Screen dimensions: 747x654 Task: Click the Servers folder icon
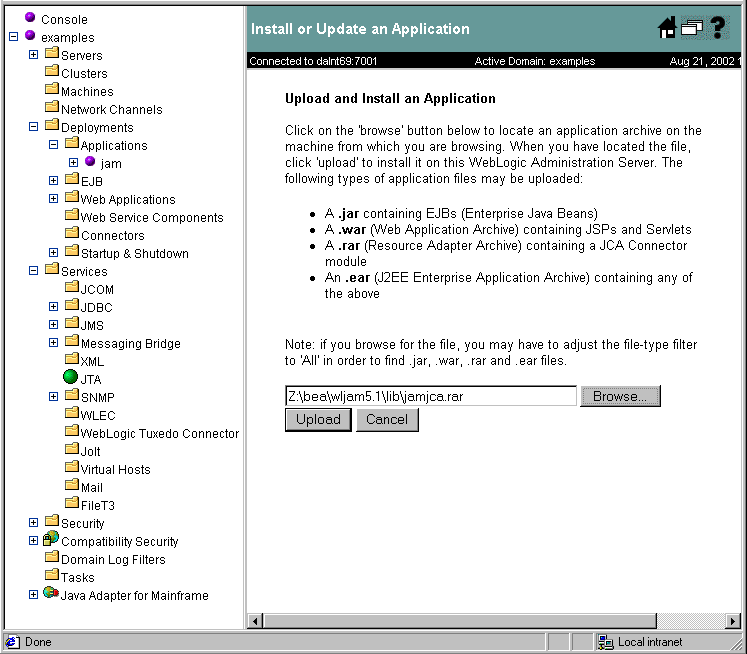click(51, 53)
